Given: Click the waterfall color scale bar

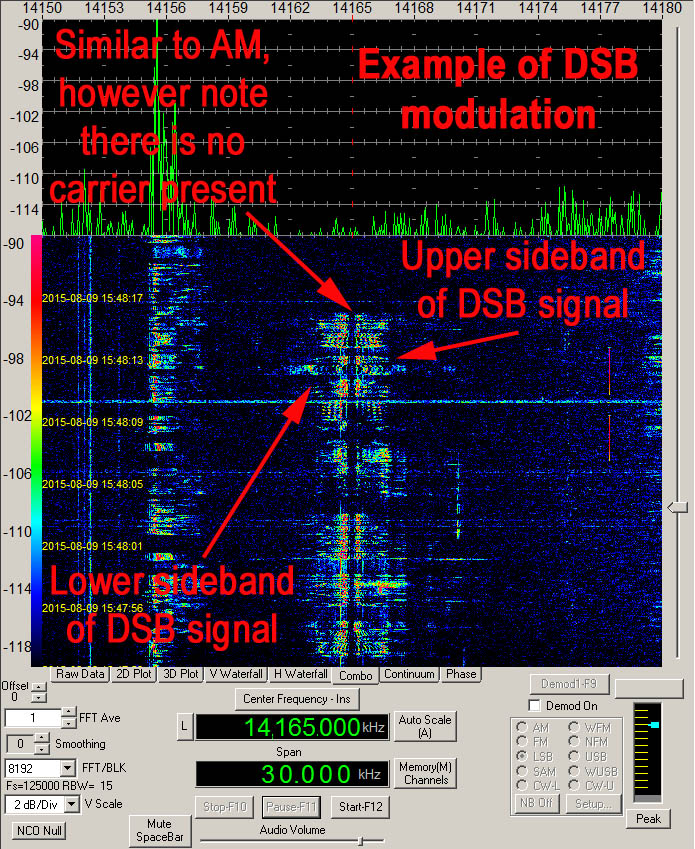Looking at the screenshot, I should click(36, 450).
